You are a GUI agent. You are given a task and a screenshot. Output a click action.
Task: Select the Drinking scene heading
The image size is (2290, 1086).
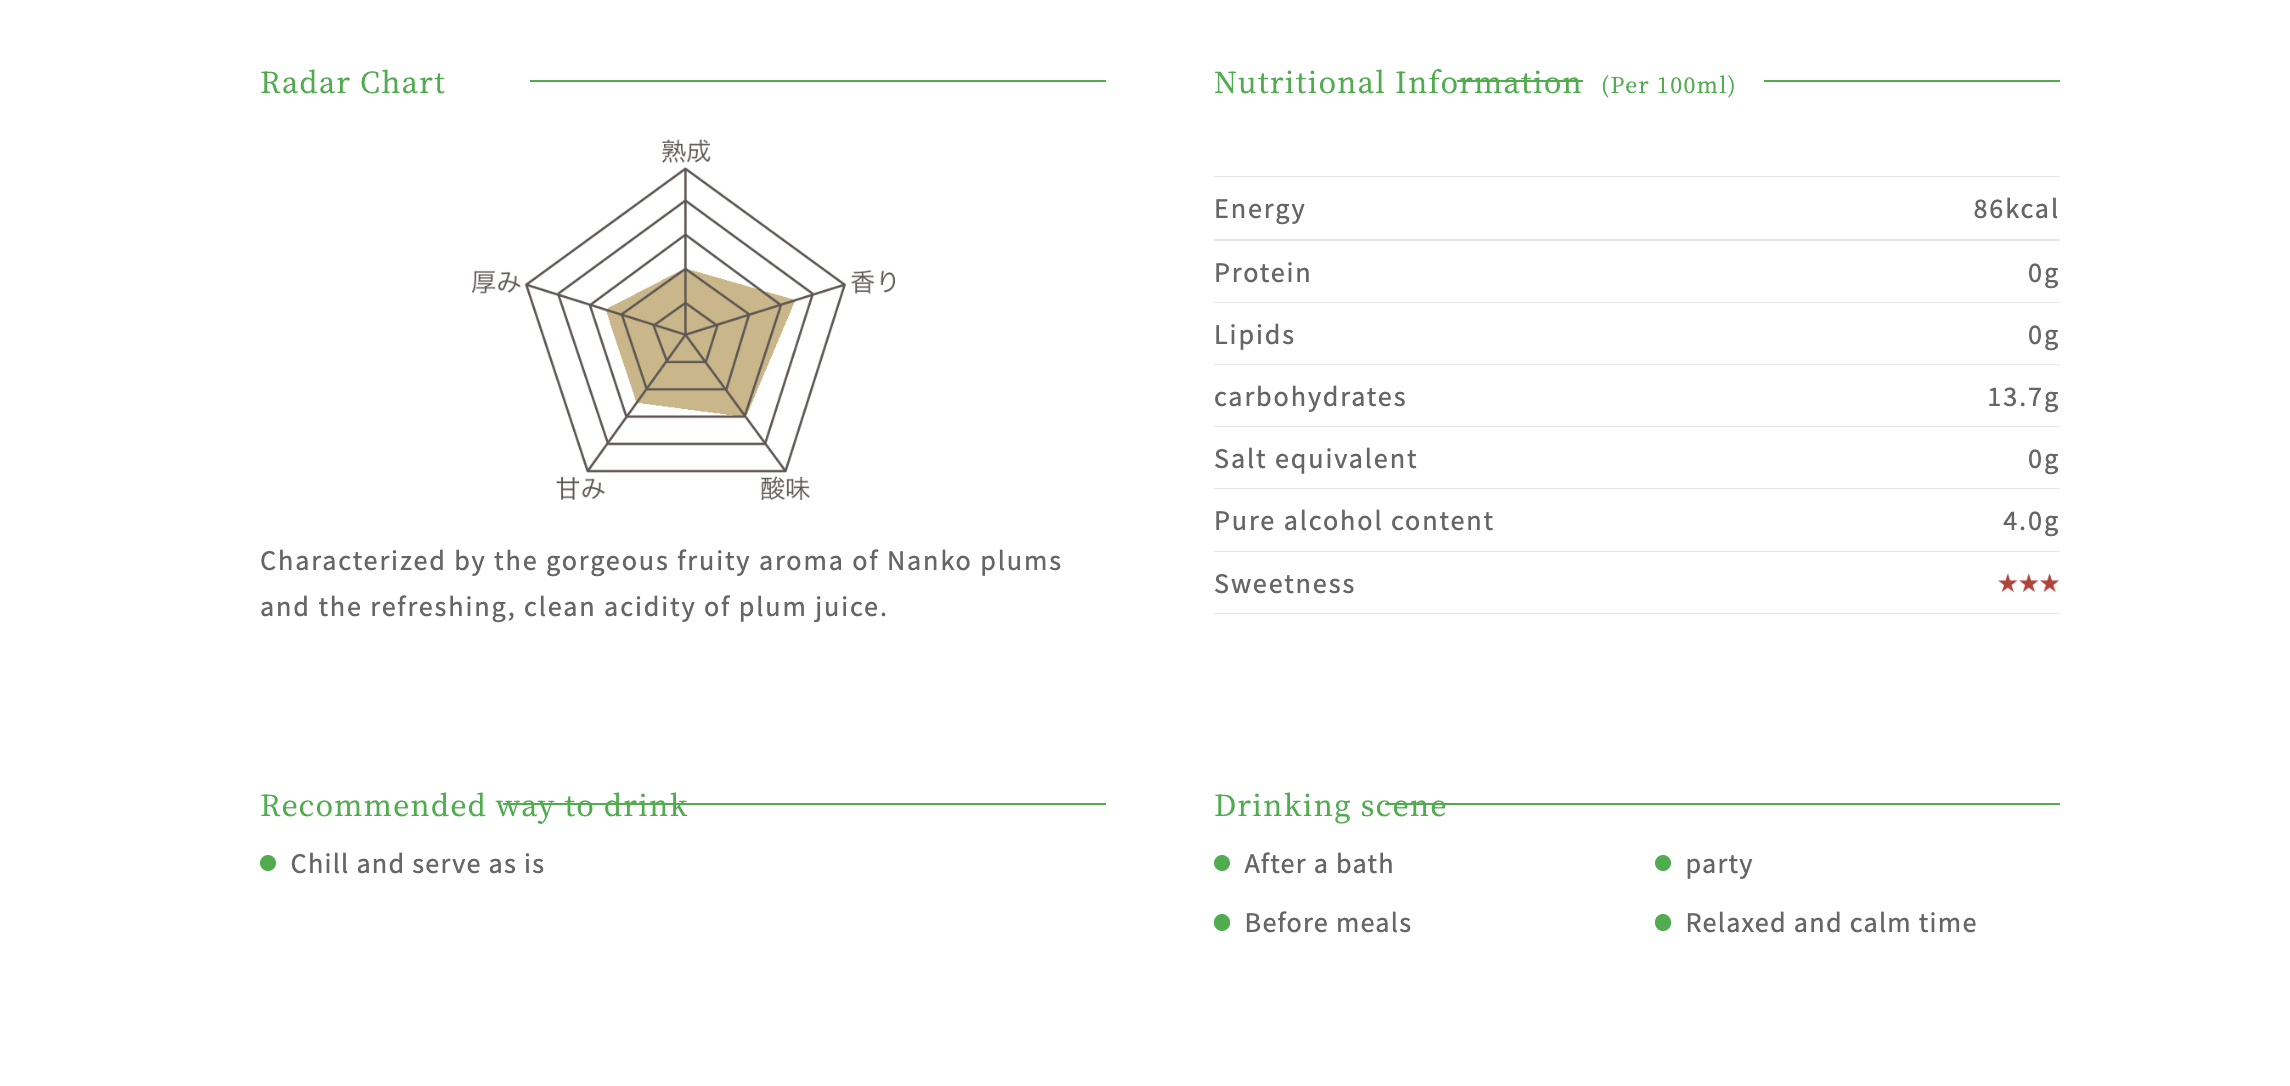[1330, 805]
